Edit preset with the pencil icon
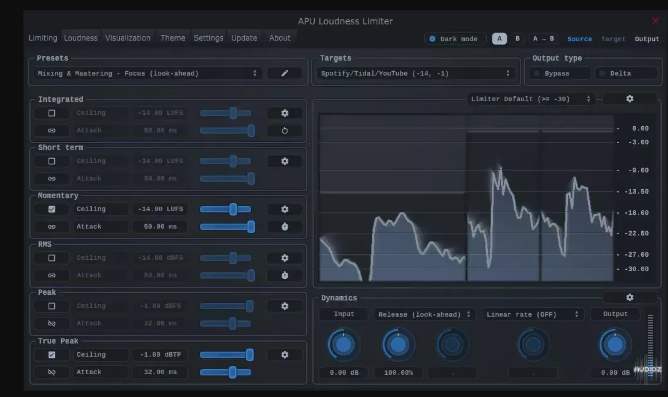 pos(285,73)
